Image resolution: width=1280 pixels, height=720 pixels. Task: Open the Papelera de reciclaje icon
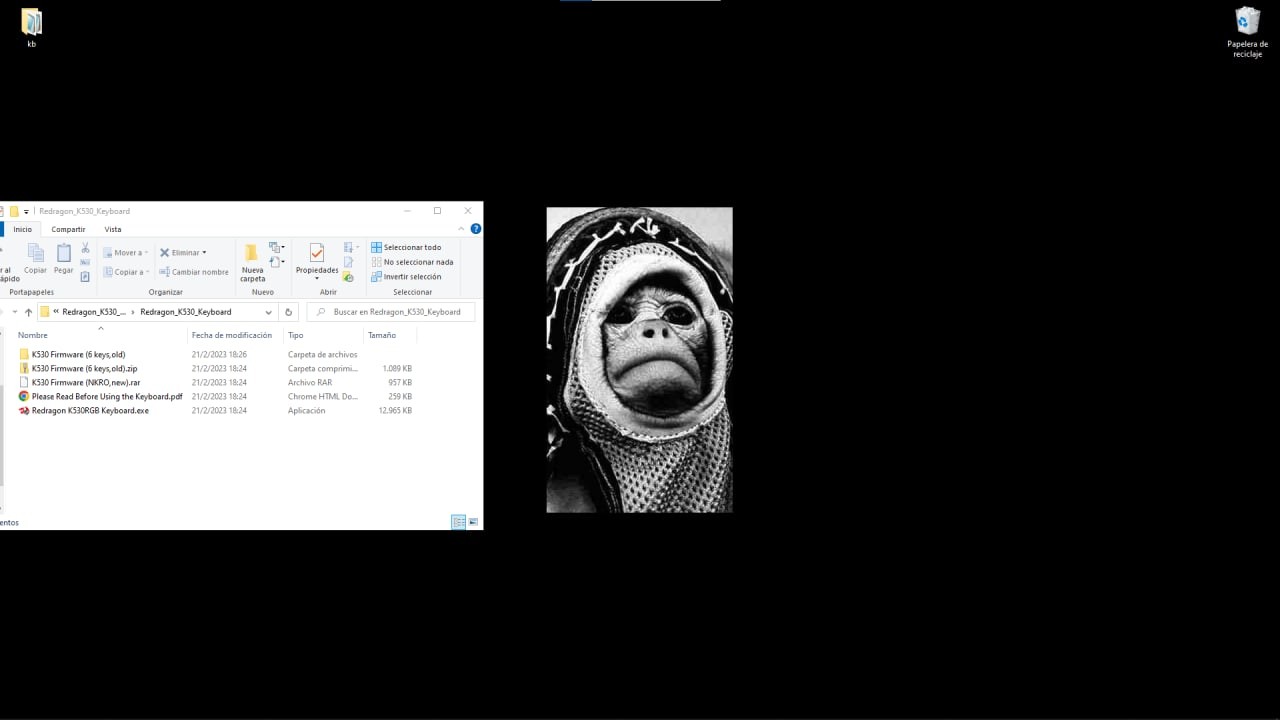1247,33
